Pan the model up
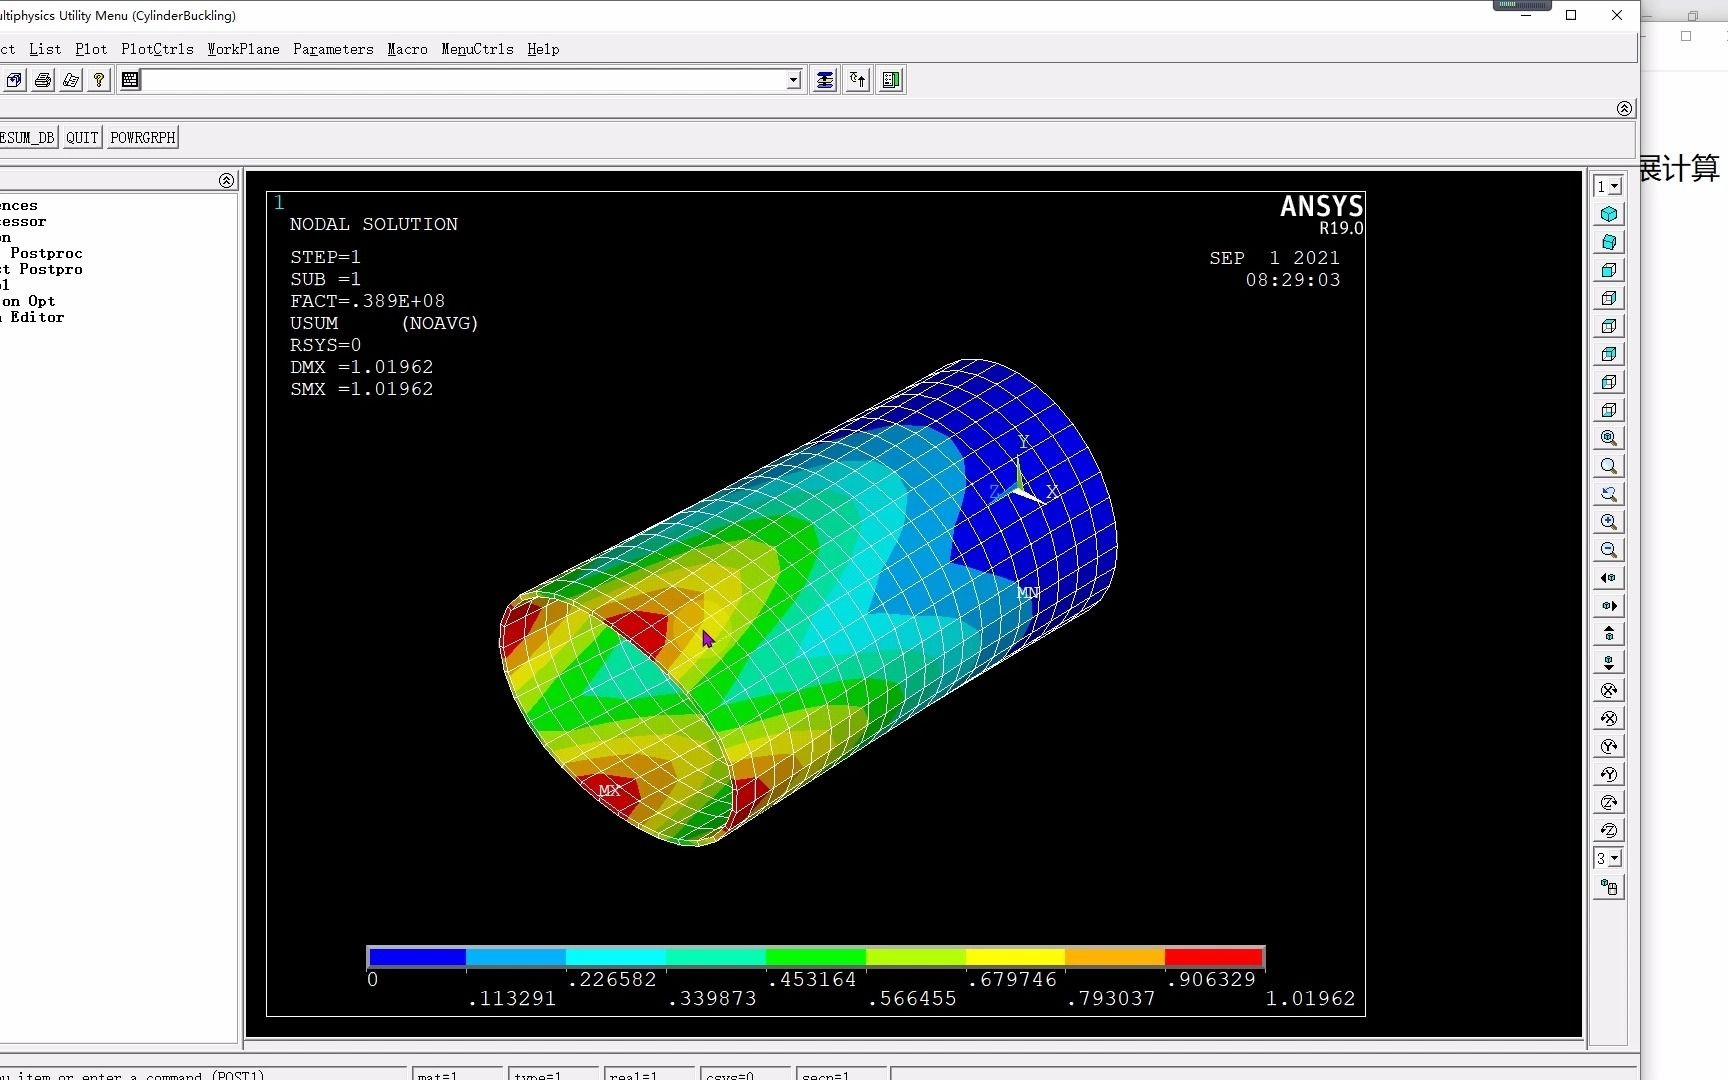 point(1608,634)
